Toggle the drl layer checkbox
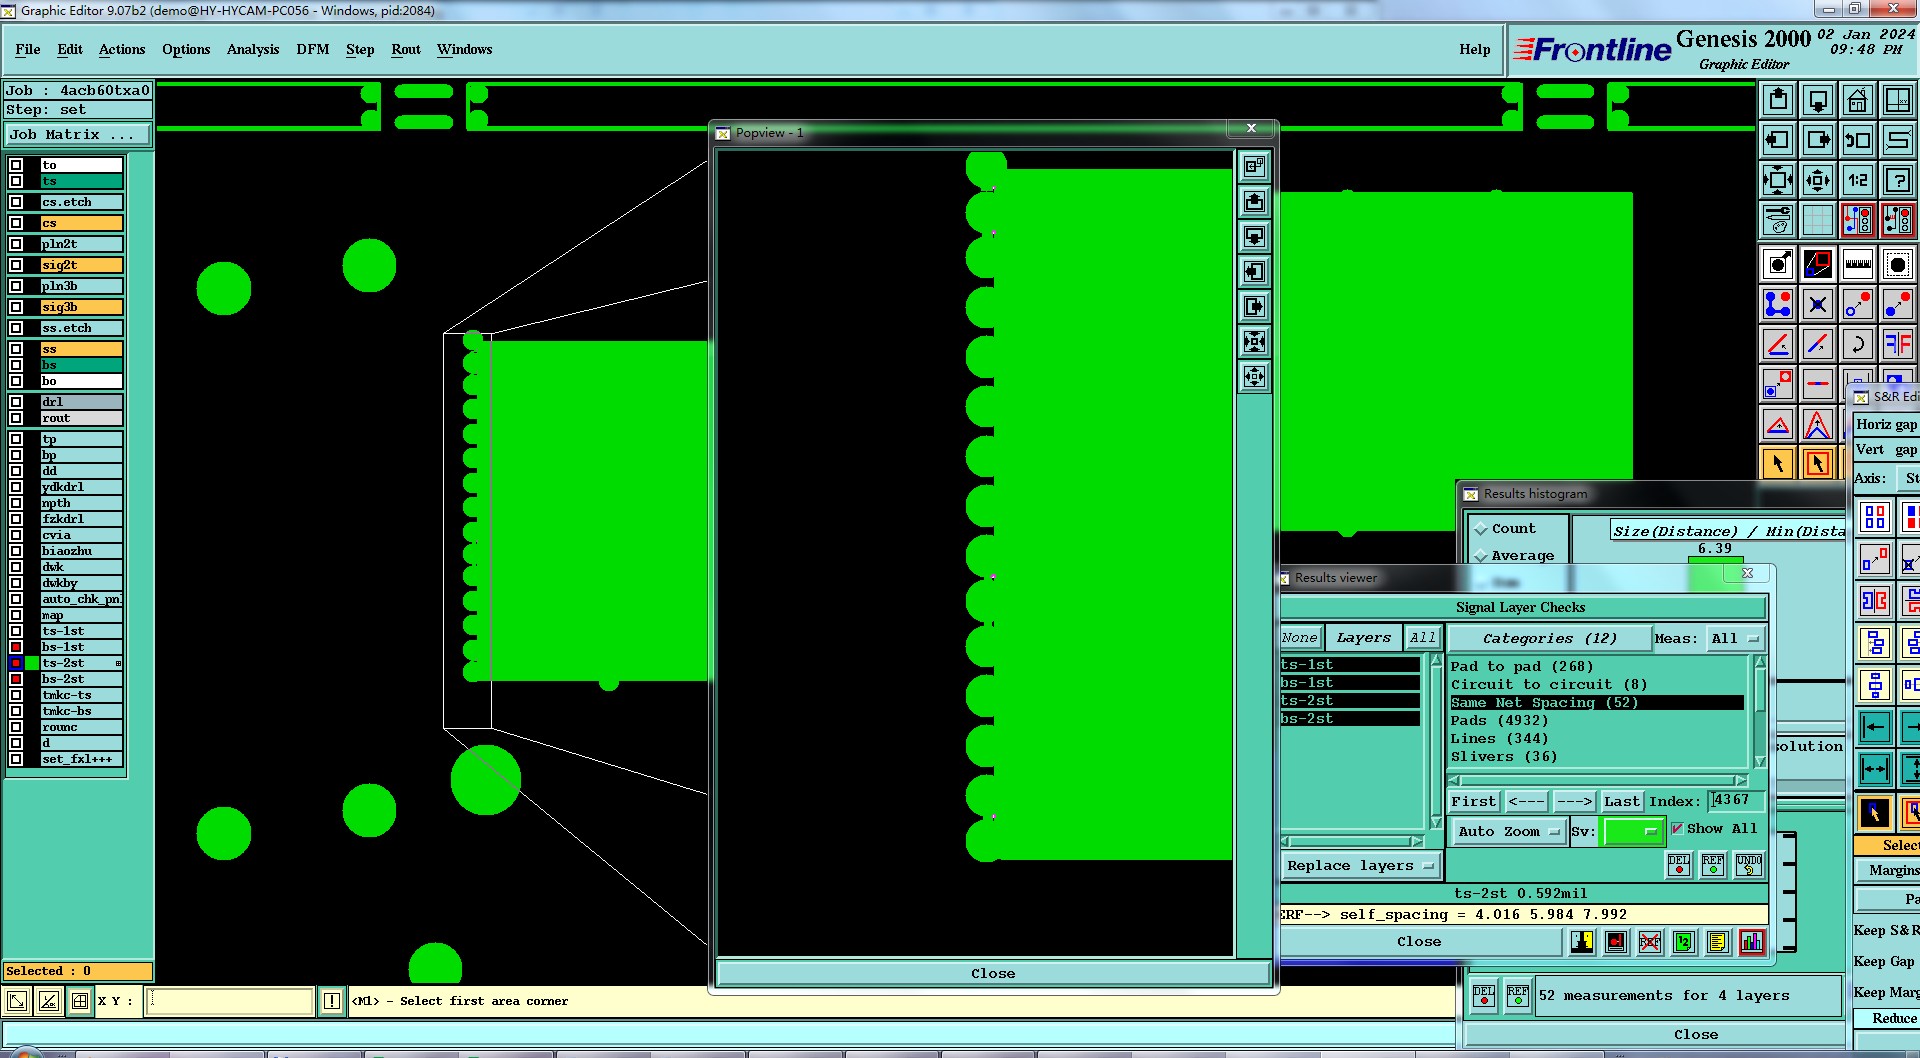The height and width of the screenshot is (1058, 1920). 16,402
